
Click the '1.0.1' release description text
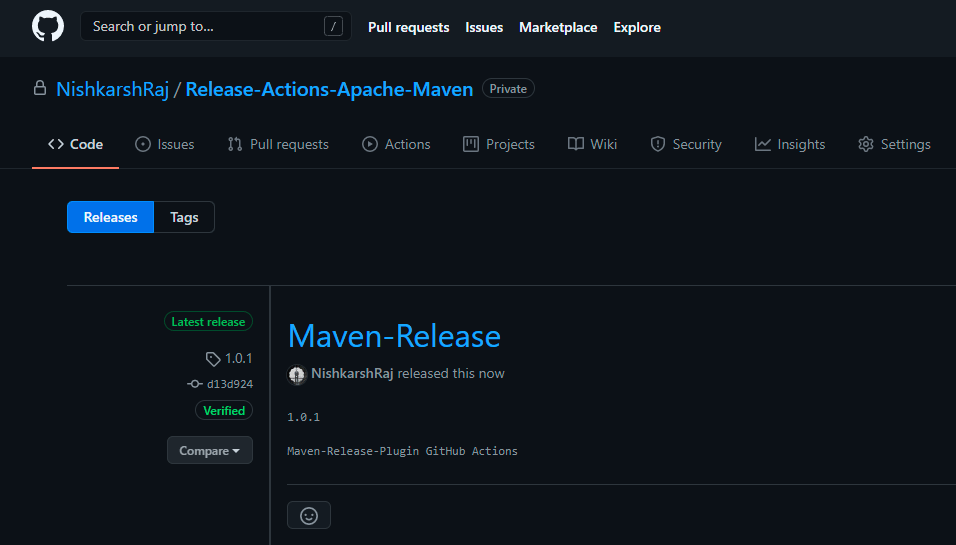pyautogui.click(x=304, y=417)
